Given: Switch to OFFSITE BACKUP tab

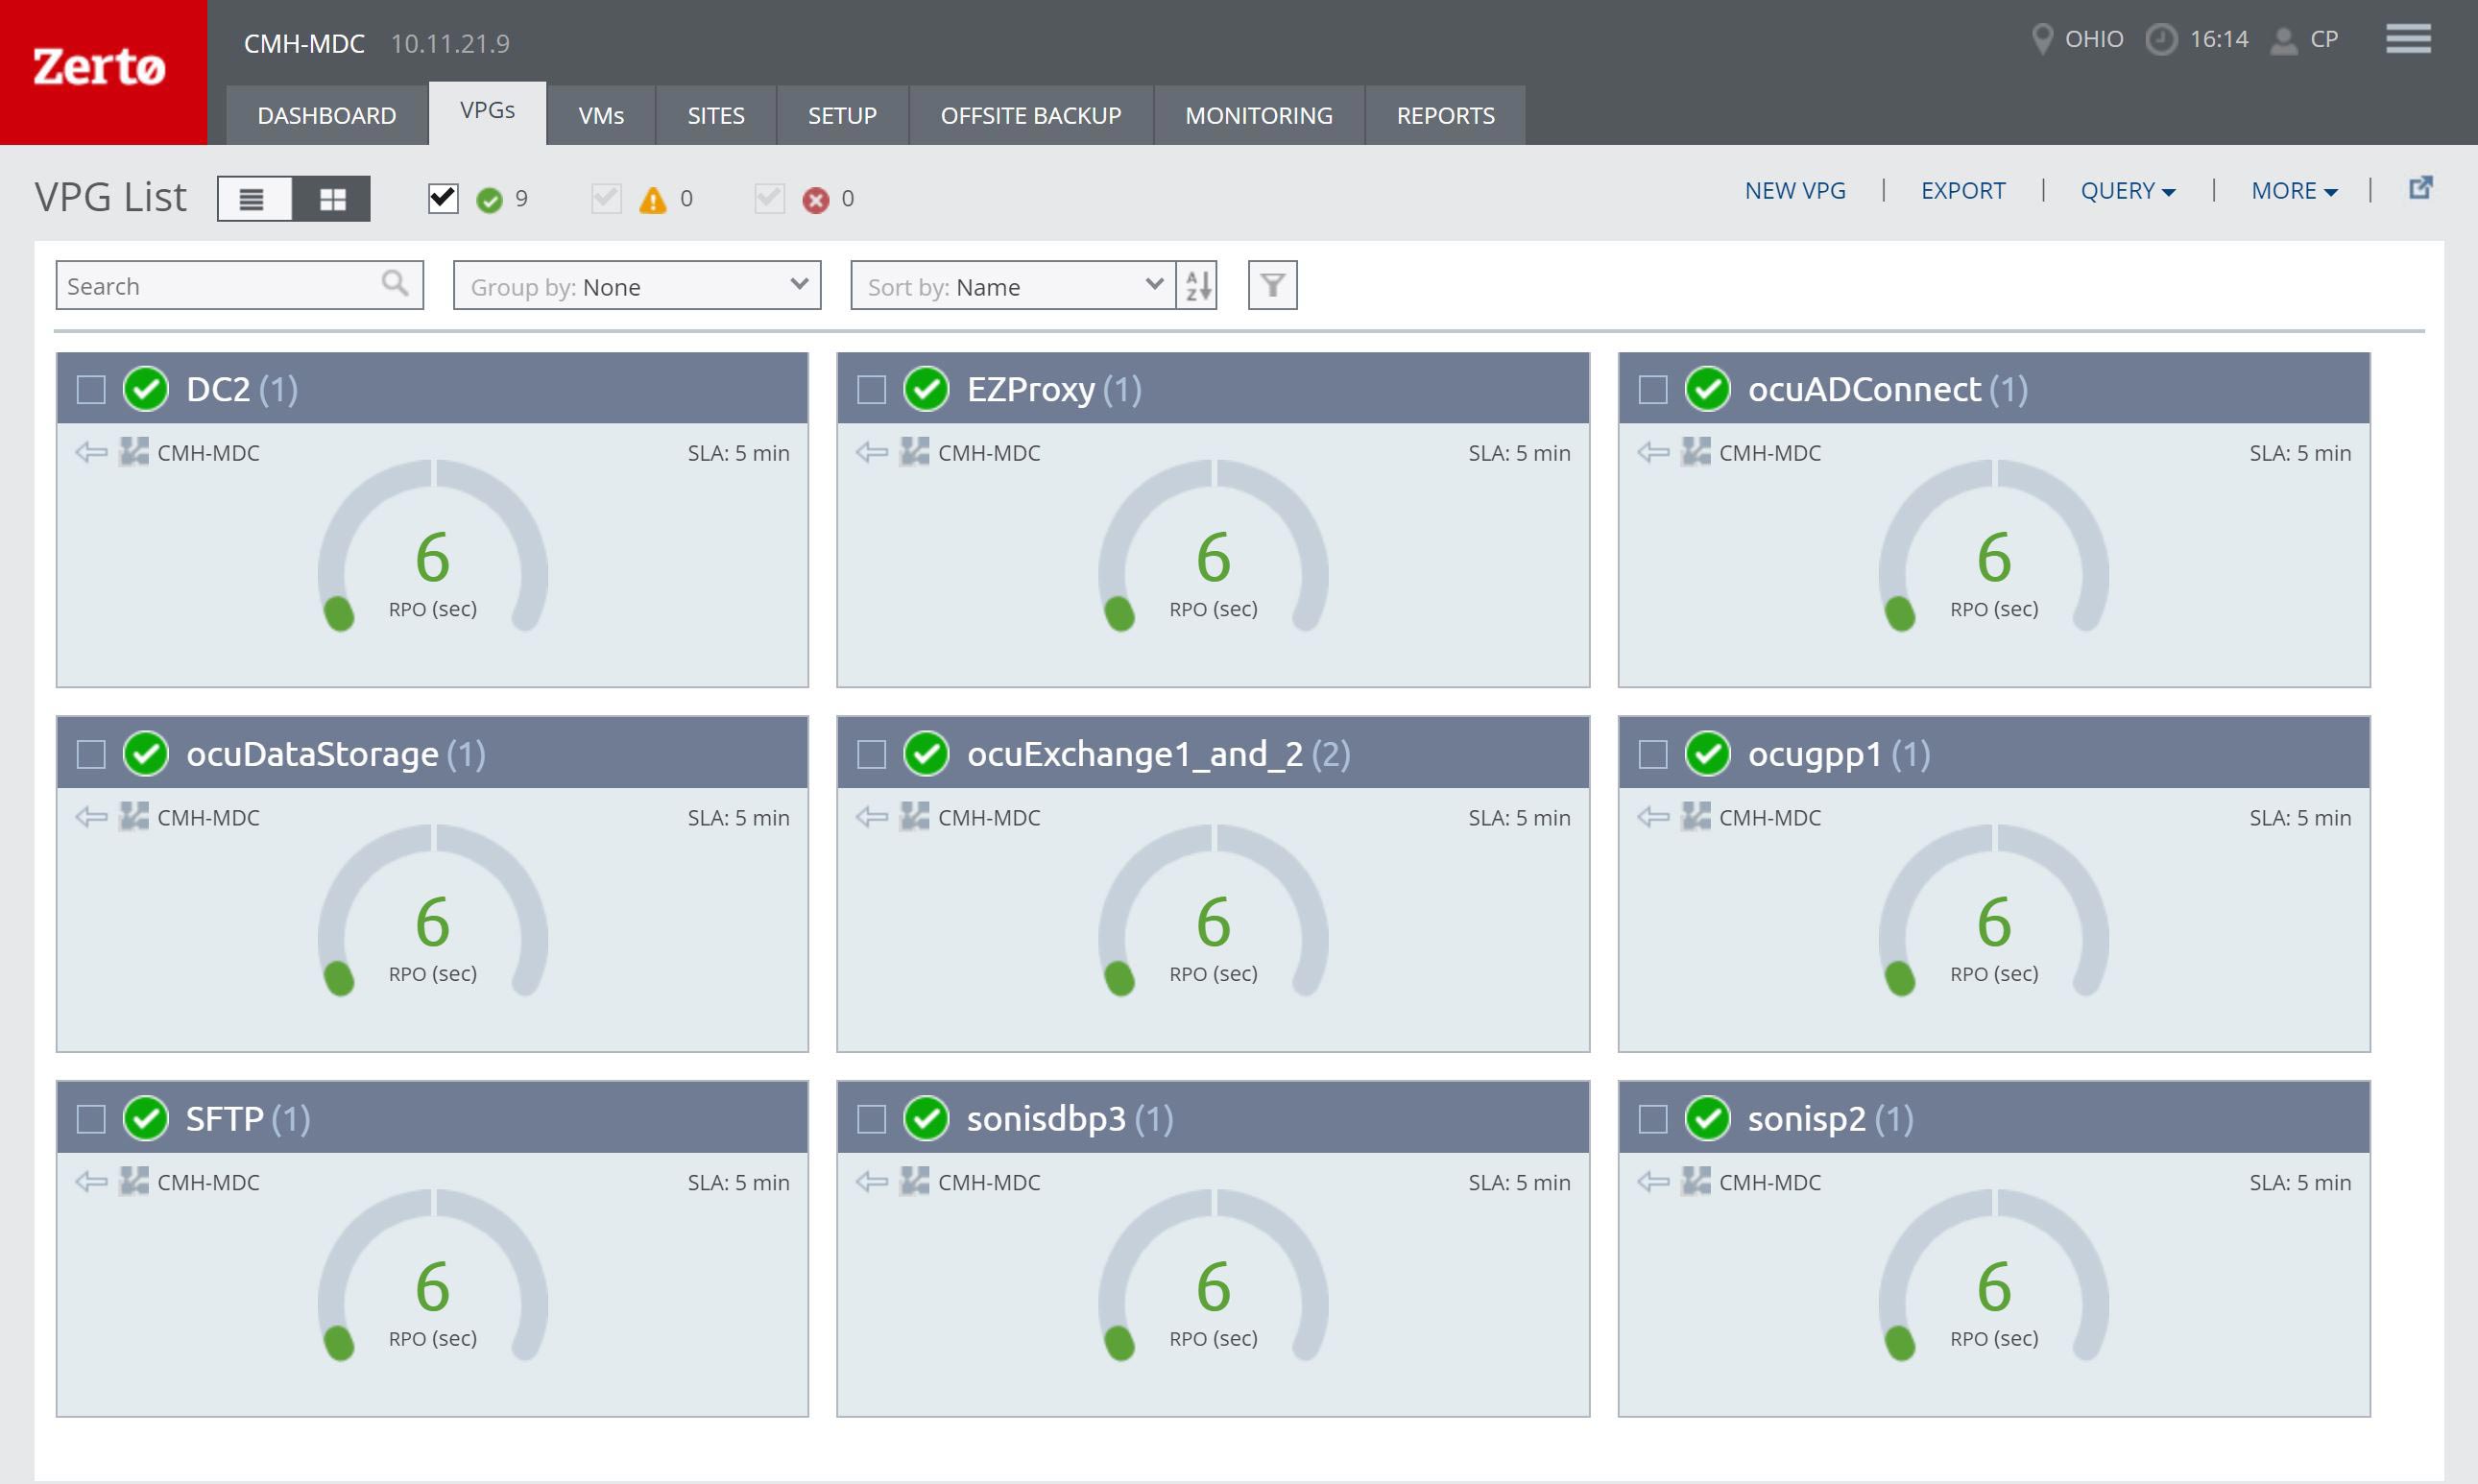Looking at the screenshot, I should pyautogui.click(x=1031, y=115).
